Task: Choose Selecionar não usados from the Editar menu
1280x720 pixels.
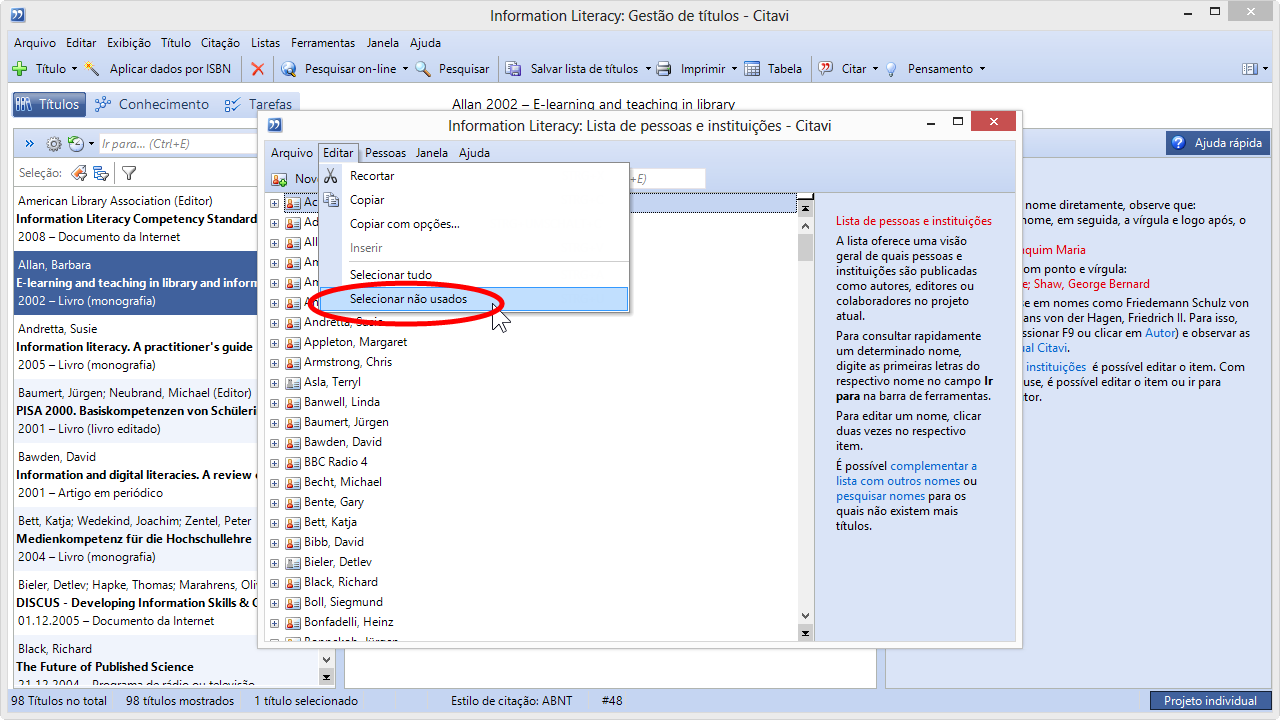Action: (x=474, y=299)
